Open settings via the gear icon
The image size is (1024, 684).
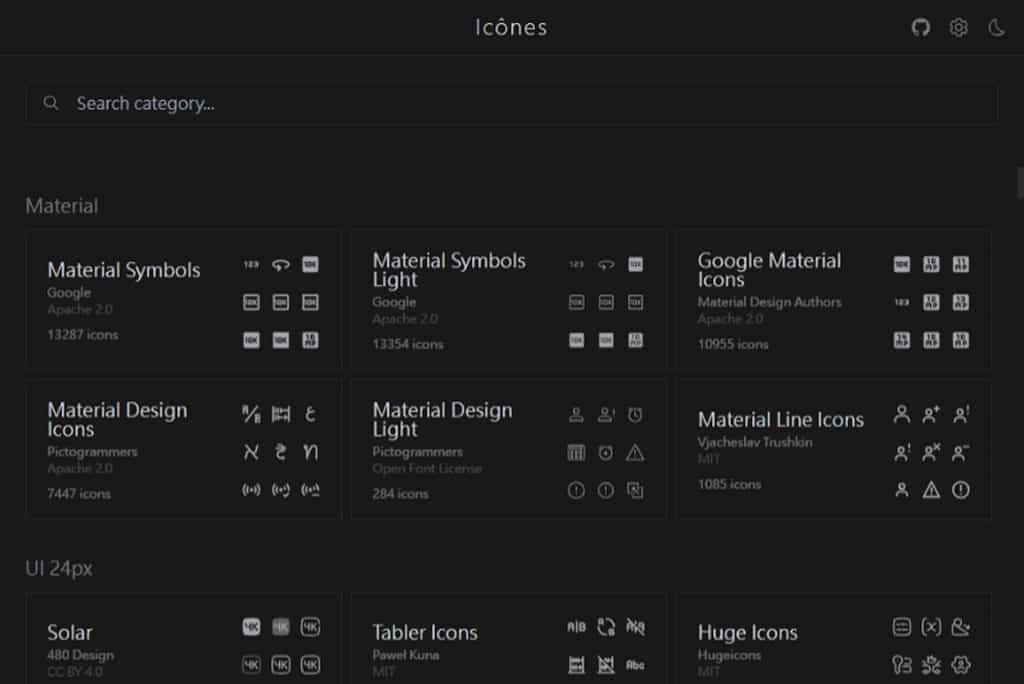tap(958, 28)
